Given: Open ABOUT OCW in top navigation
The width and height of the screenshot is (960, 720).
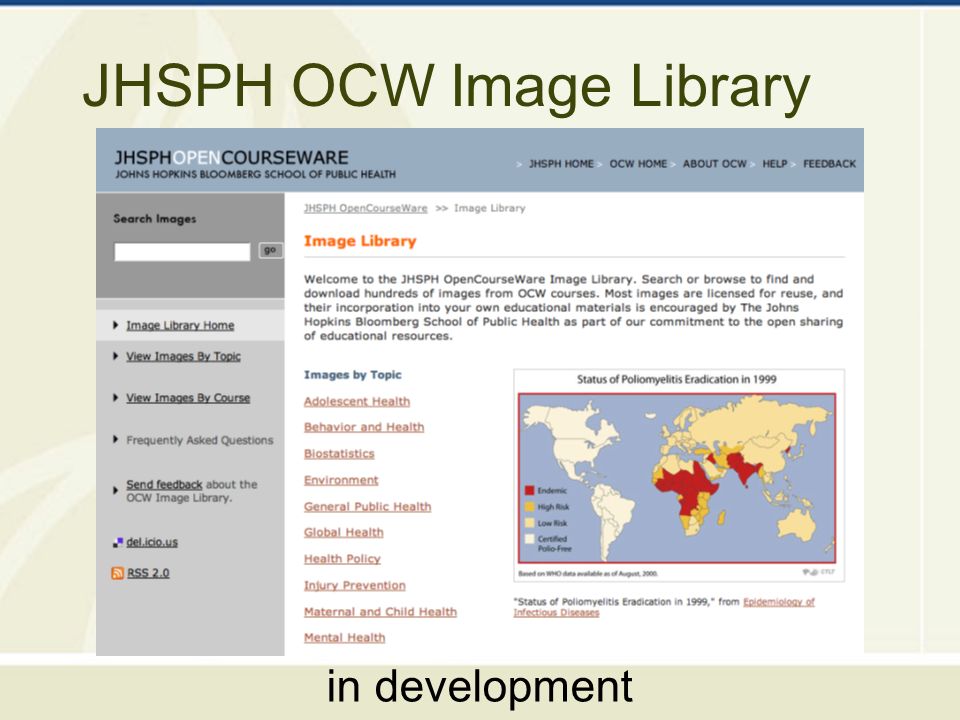Looking at the screenshot, I should click(714, 163).
